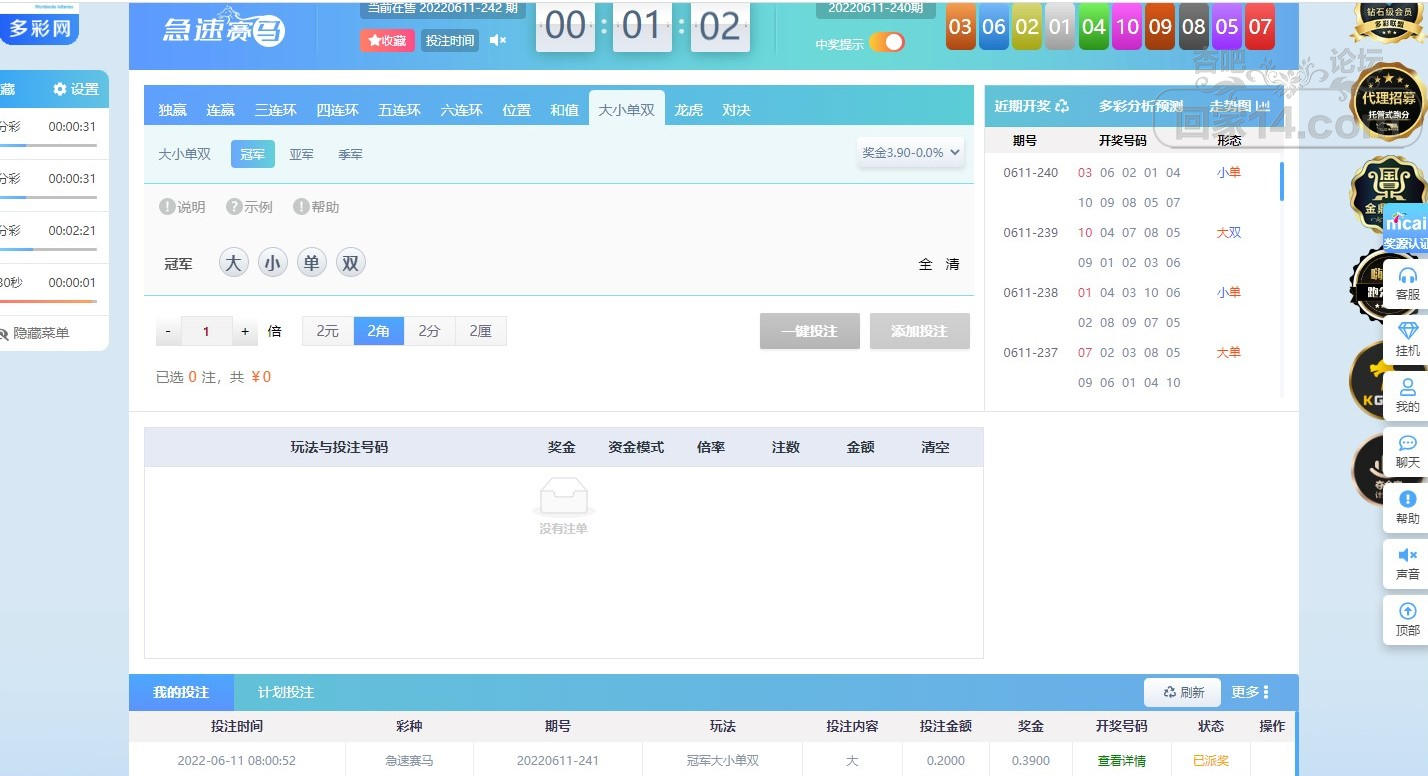This screenshot has height=776, width=1428.
Task: Mute sound via speaker icon near 投注时间
Action: click(497, 40)
